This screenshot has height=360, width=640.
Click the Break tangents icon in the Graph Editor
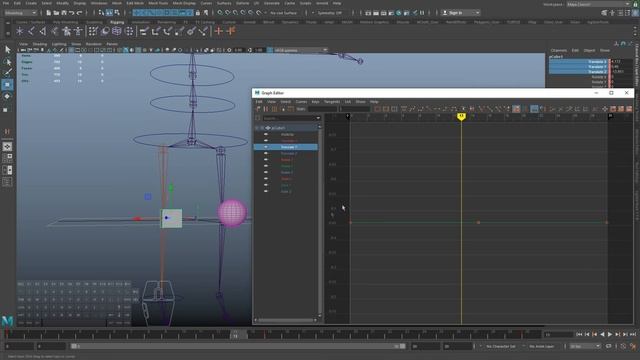pyautogui.click(x=481, y=109)
